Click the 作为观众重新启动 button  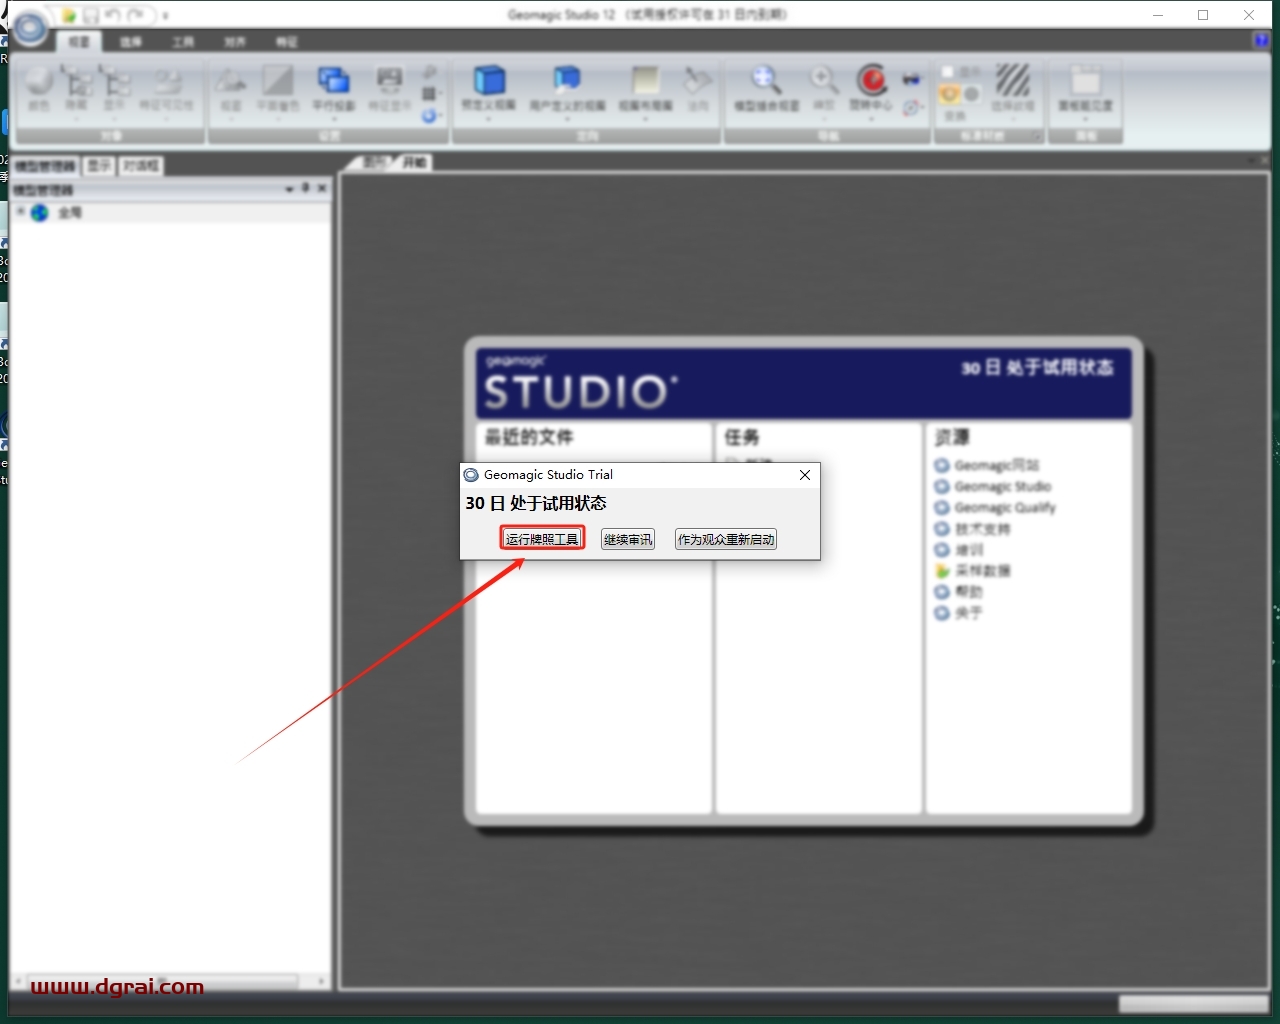[726, 539]
